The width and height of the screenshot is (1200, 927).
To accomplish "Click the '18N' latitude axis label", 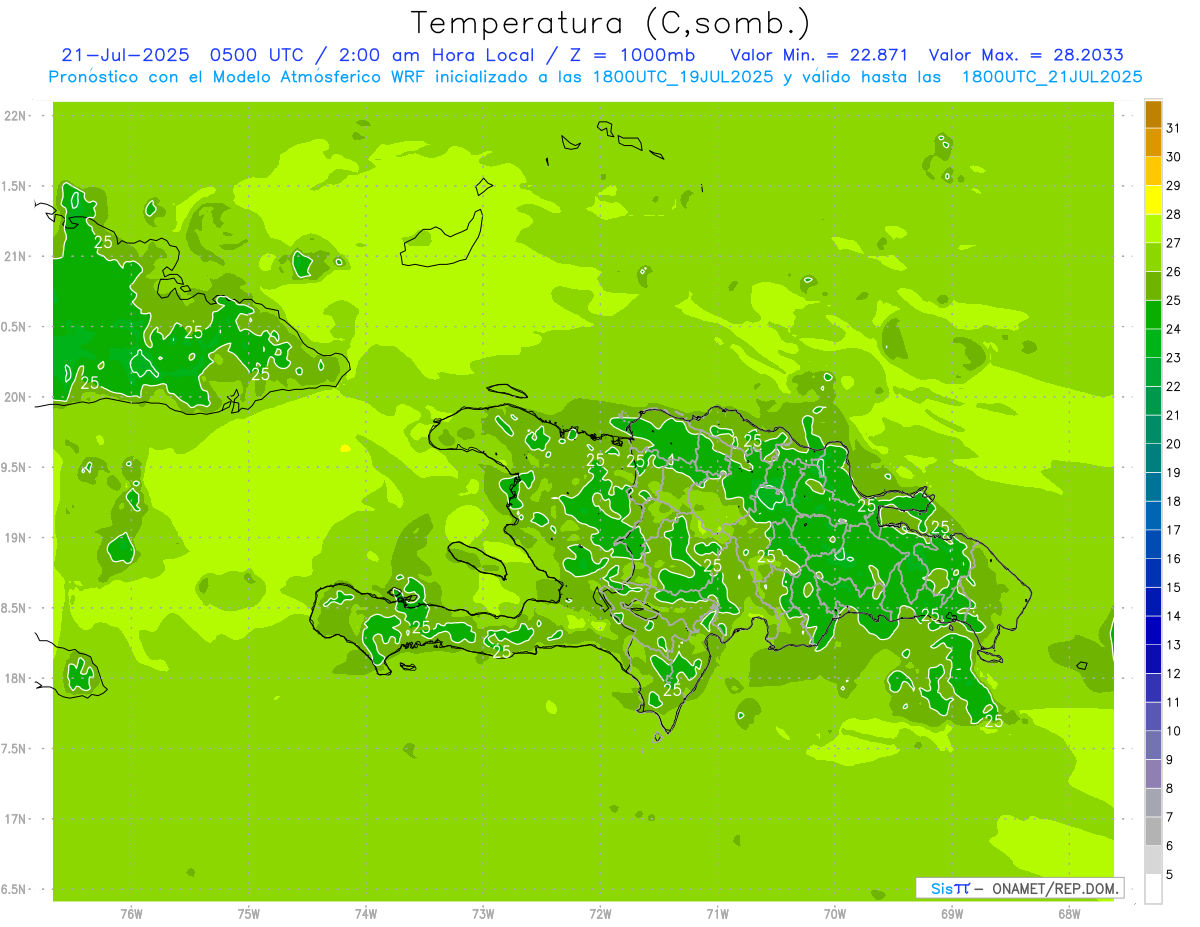I will pos(14,678).
